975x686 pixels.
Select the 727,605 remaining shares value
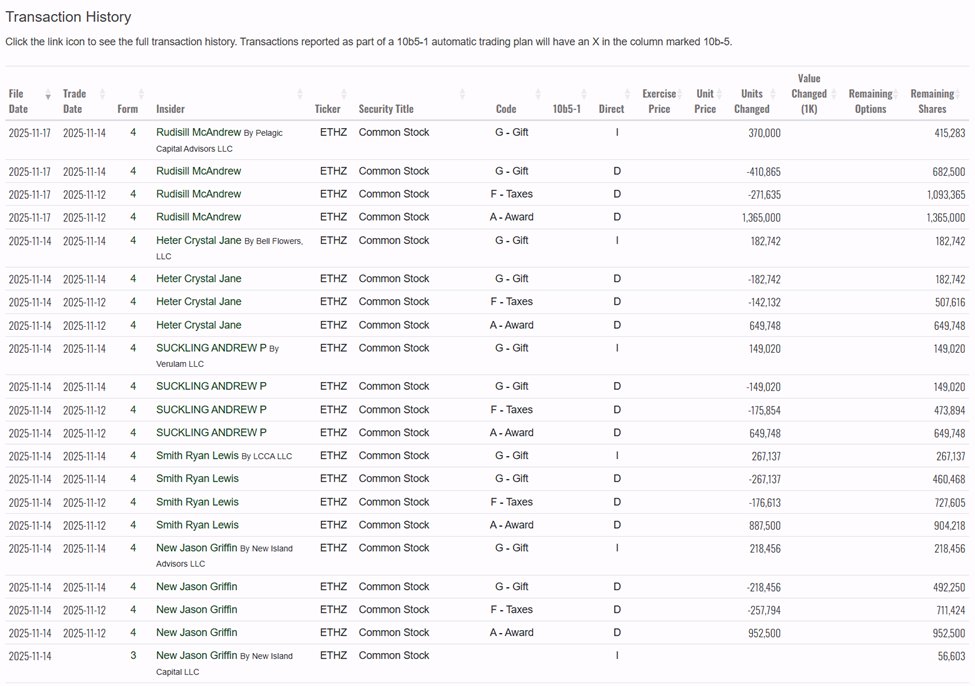[950, 503]
